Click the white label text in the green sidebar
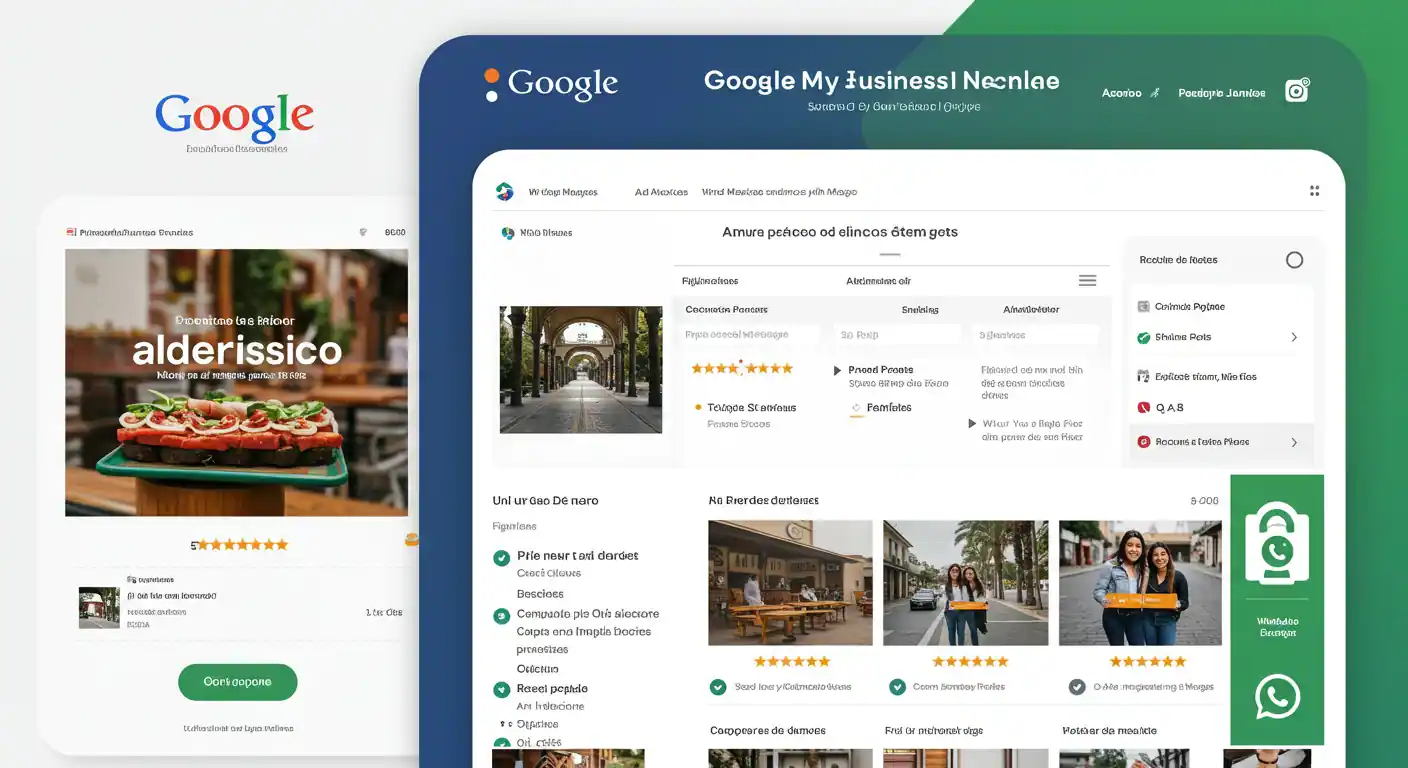The image size is (1408, 768). click(1277, 627)
